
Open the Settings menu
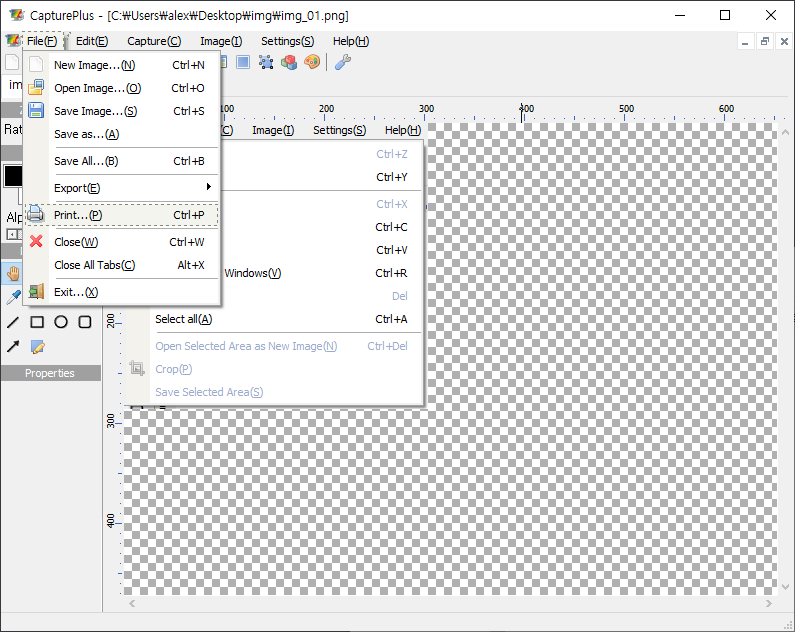287,41
